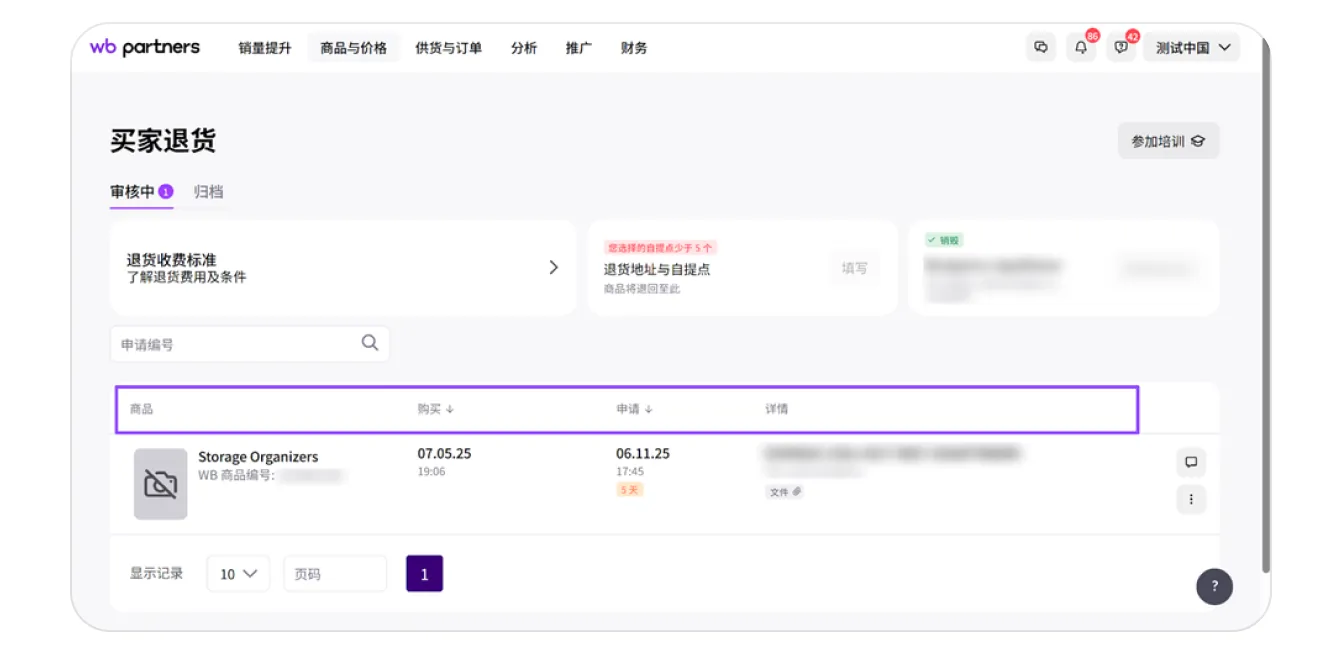Open the chat messages icon in header
This screenshot has width=1344, height=654.
pyautogui.click(x=1041, y=47)
